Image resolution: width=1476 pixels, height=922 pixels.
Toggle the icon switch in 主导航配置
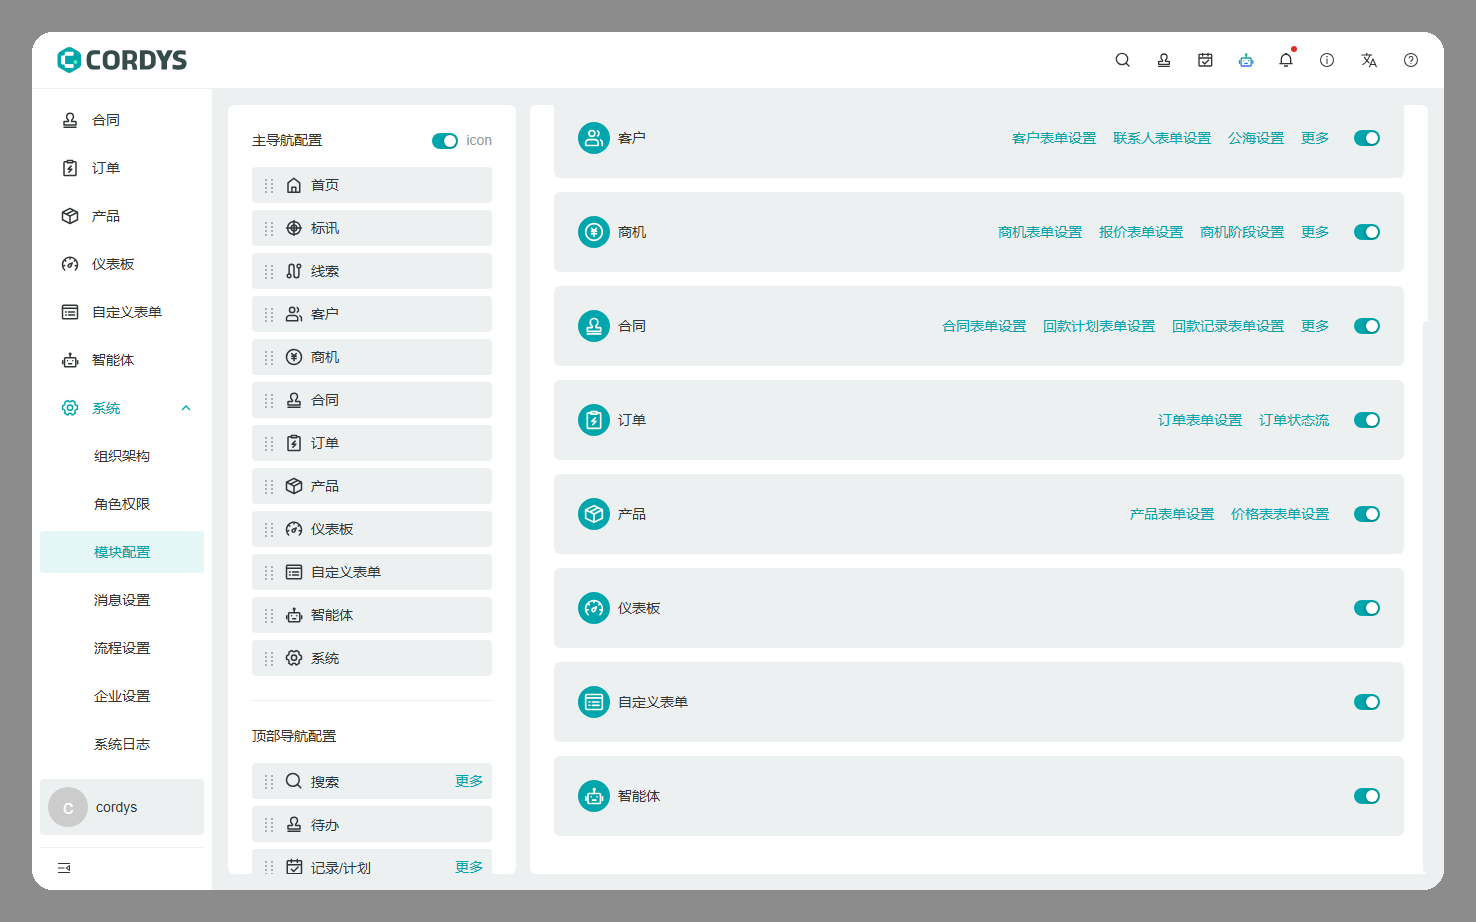pyautogui.click(x=445, y=141)
